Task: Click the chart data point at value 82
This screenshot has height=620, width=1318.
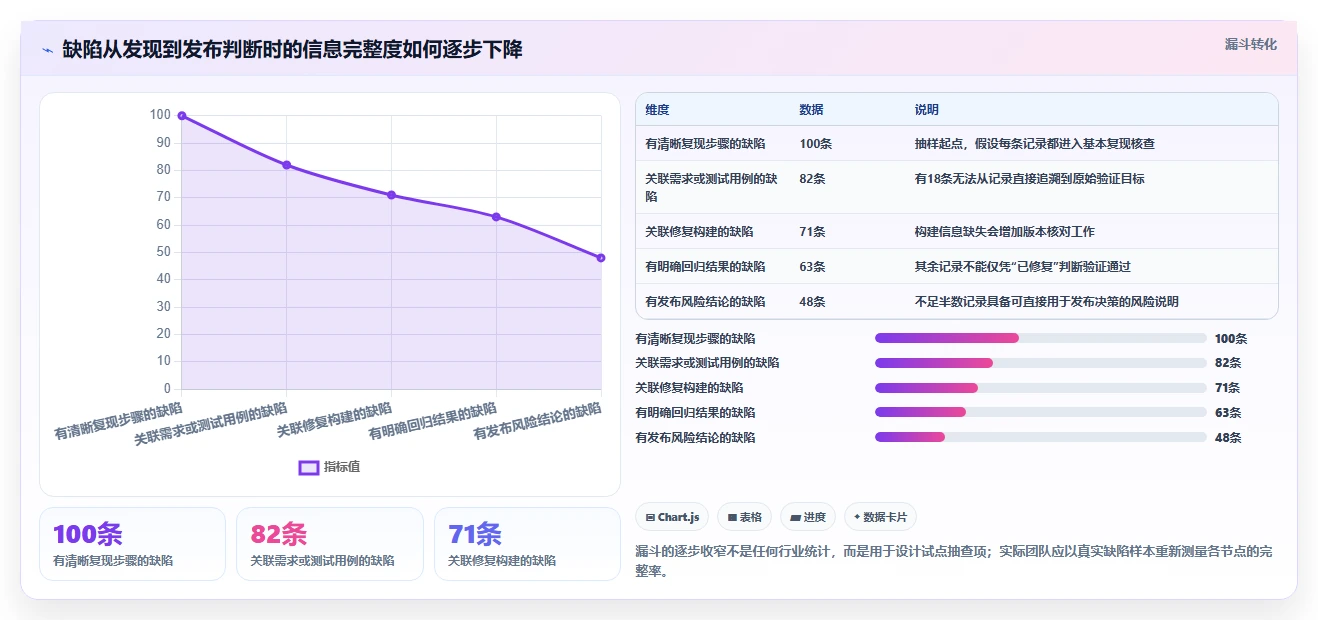Action: [287, 165]
